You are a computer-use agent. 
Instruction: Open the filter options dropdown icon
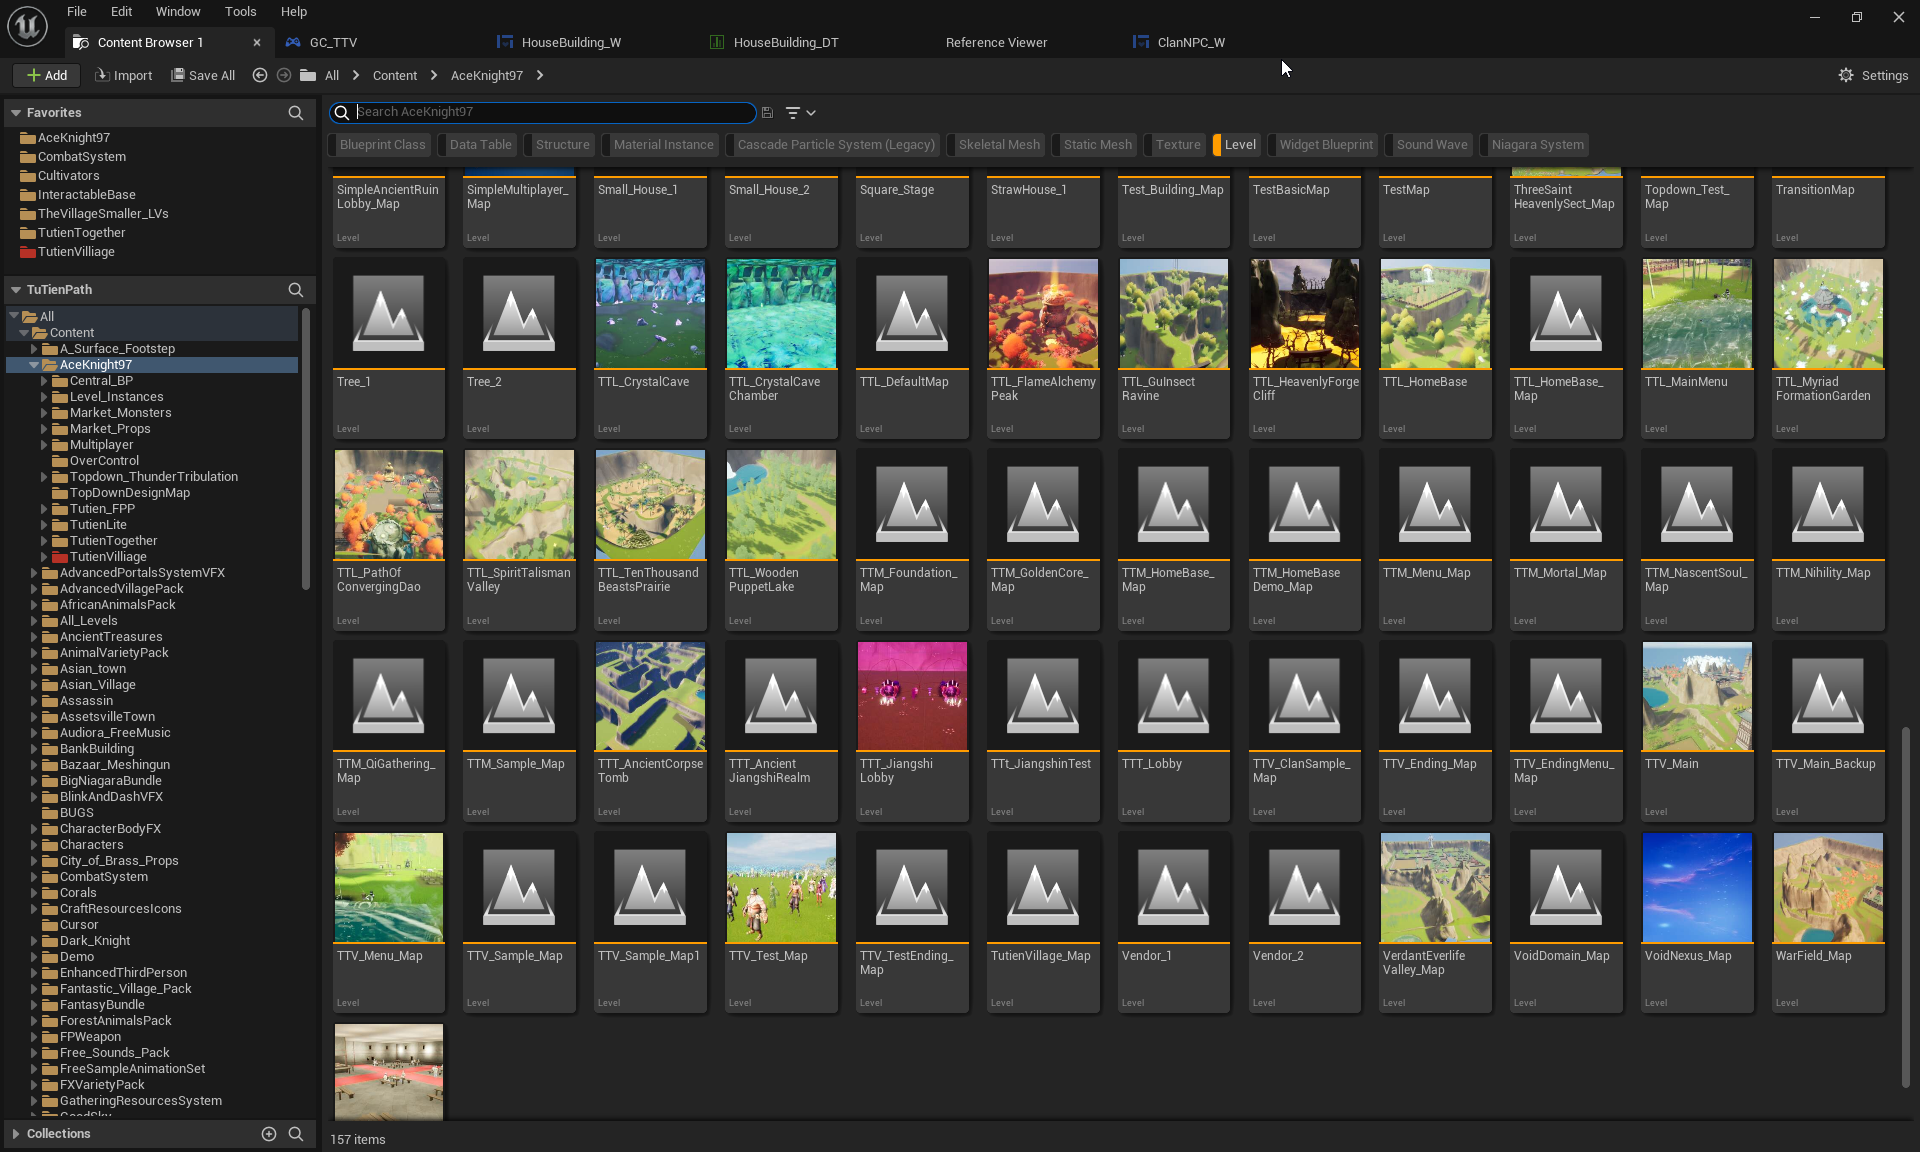(800, 113)
